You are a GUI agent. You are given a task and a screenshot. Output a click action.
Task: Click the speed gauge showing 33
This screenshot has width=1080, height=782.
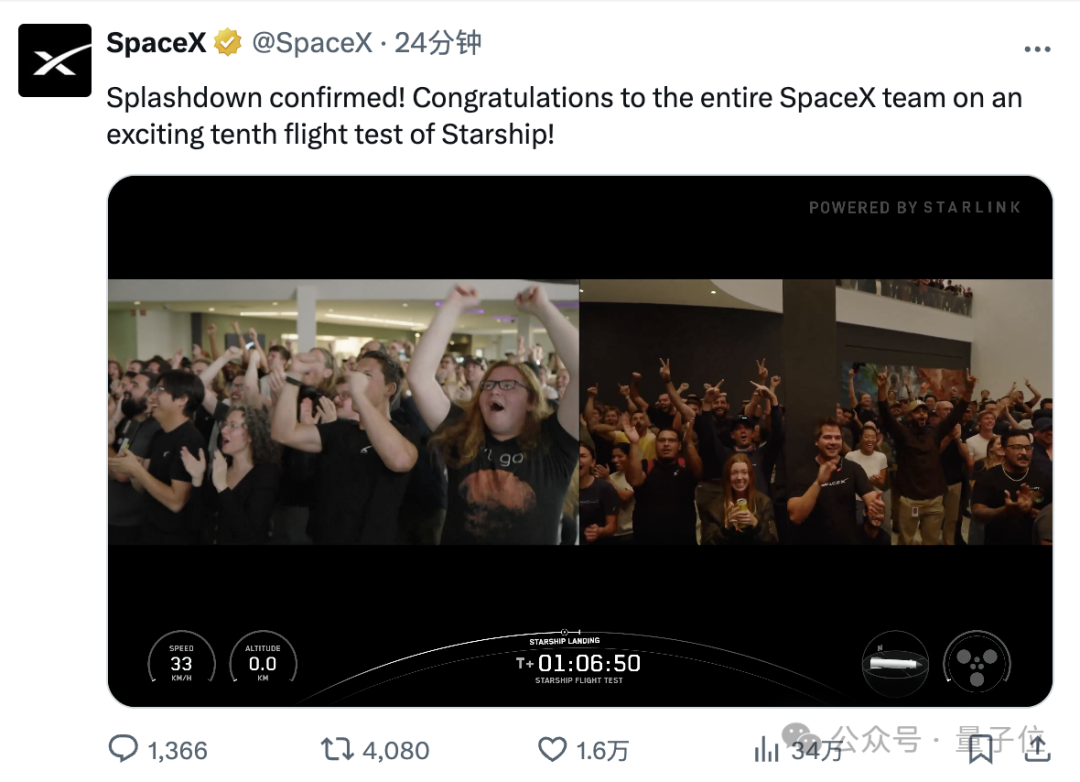[181, 662]
